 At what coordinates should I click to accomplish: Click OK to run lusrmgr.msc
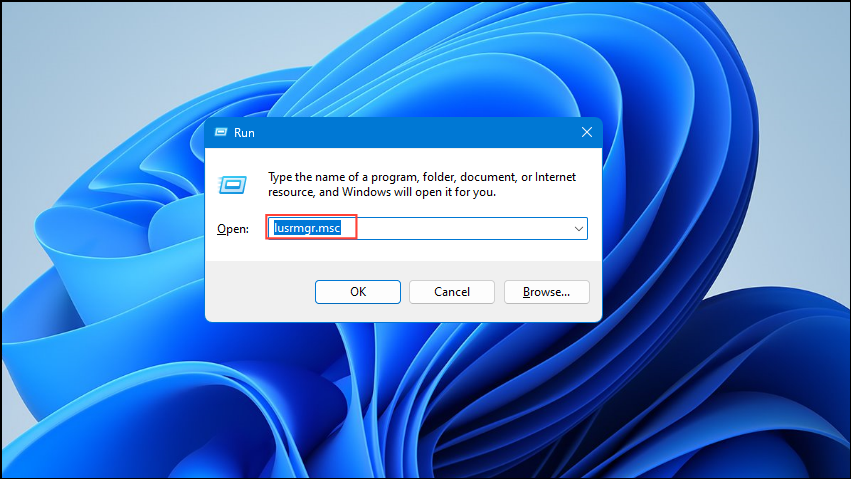pos(358,292)
